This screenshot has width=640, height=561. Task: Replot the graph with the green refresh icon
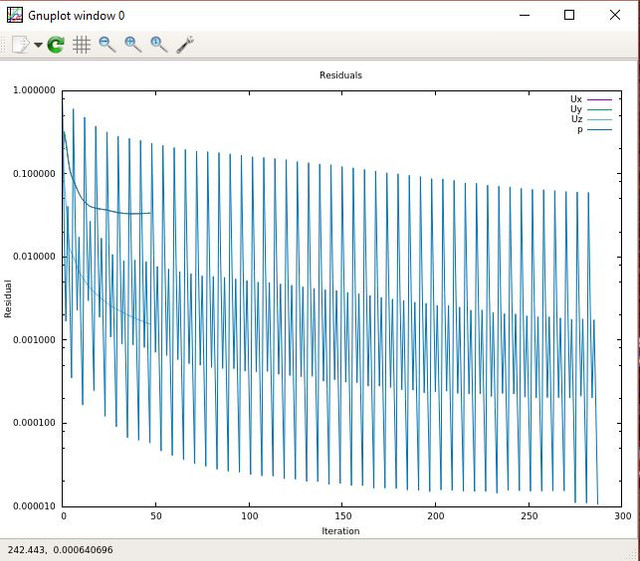pos(56,45)
